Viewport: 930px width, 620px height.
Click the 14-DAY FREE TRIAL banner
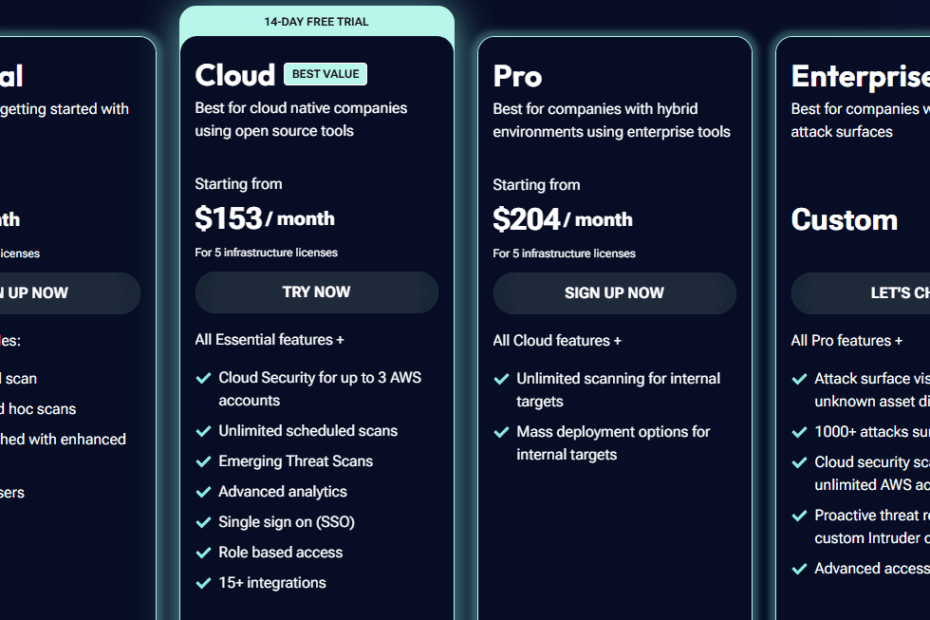317,22
